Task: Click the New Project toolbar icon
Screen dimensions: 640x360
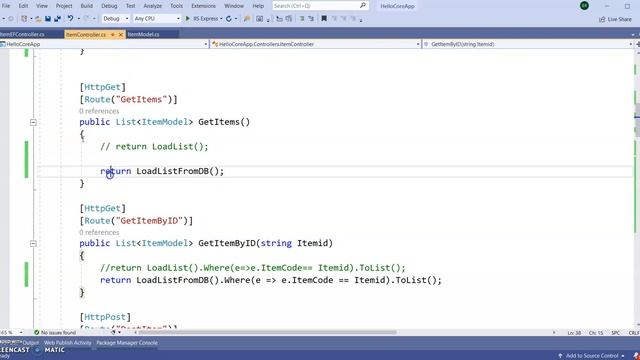Action: (x=24, y=19)
